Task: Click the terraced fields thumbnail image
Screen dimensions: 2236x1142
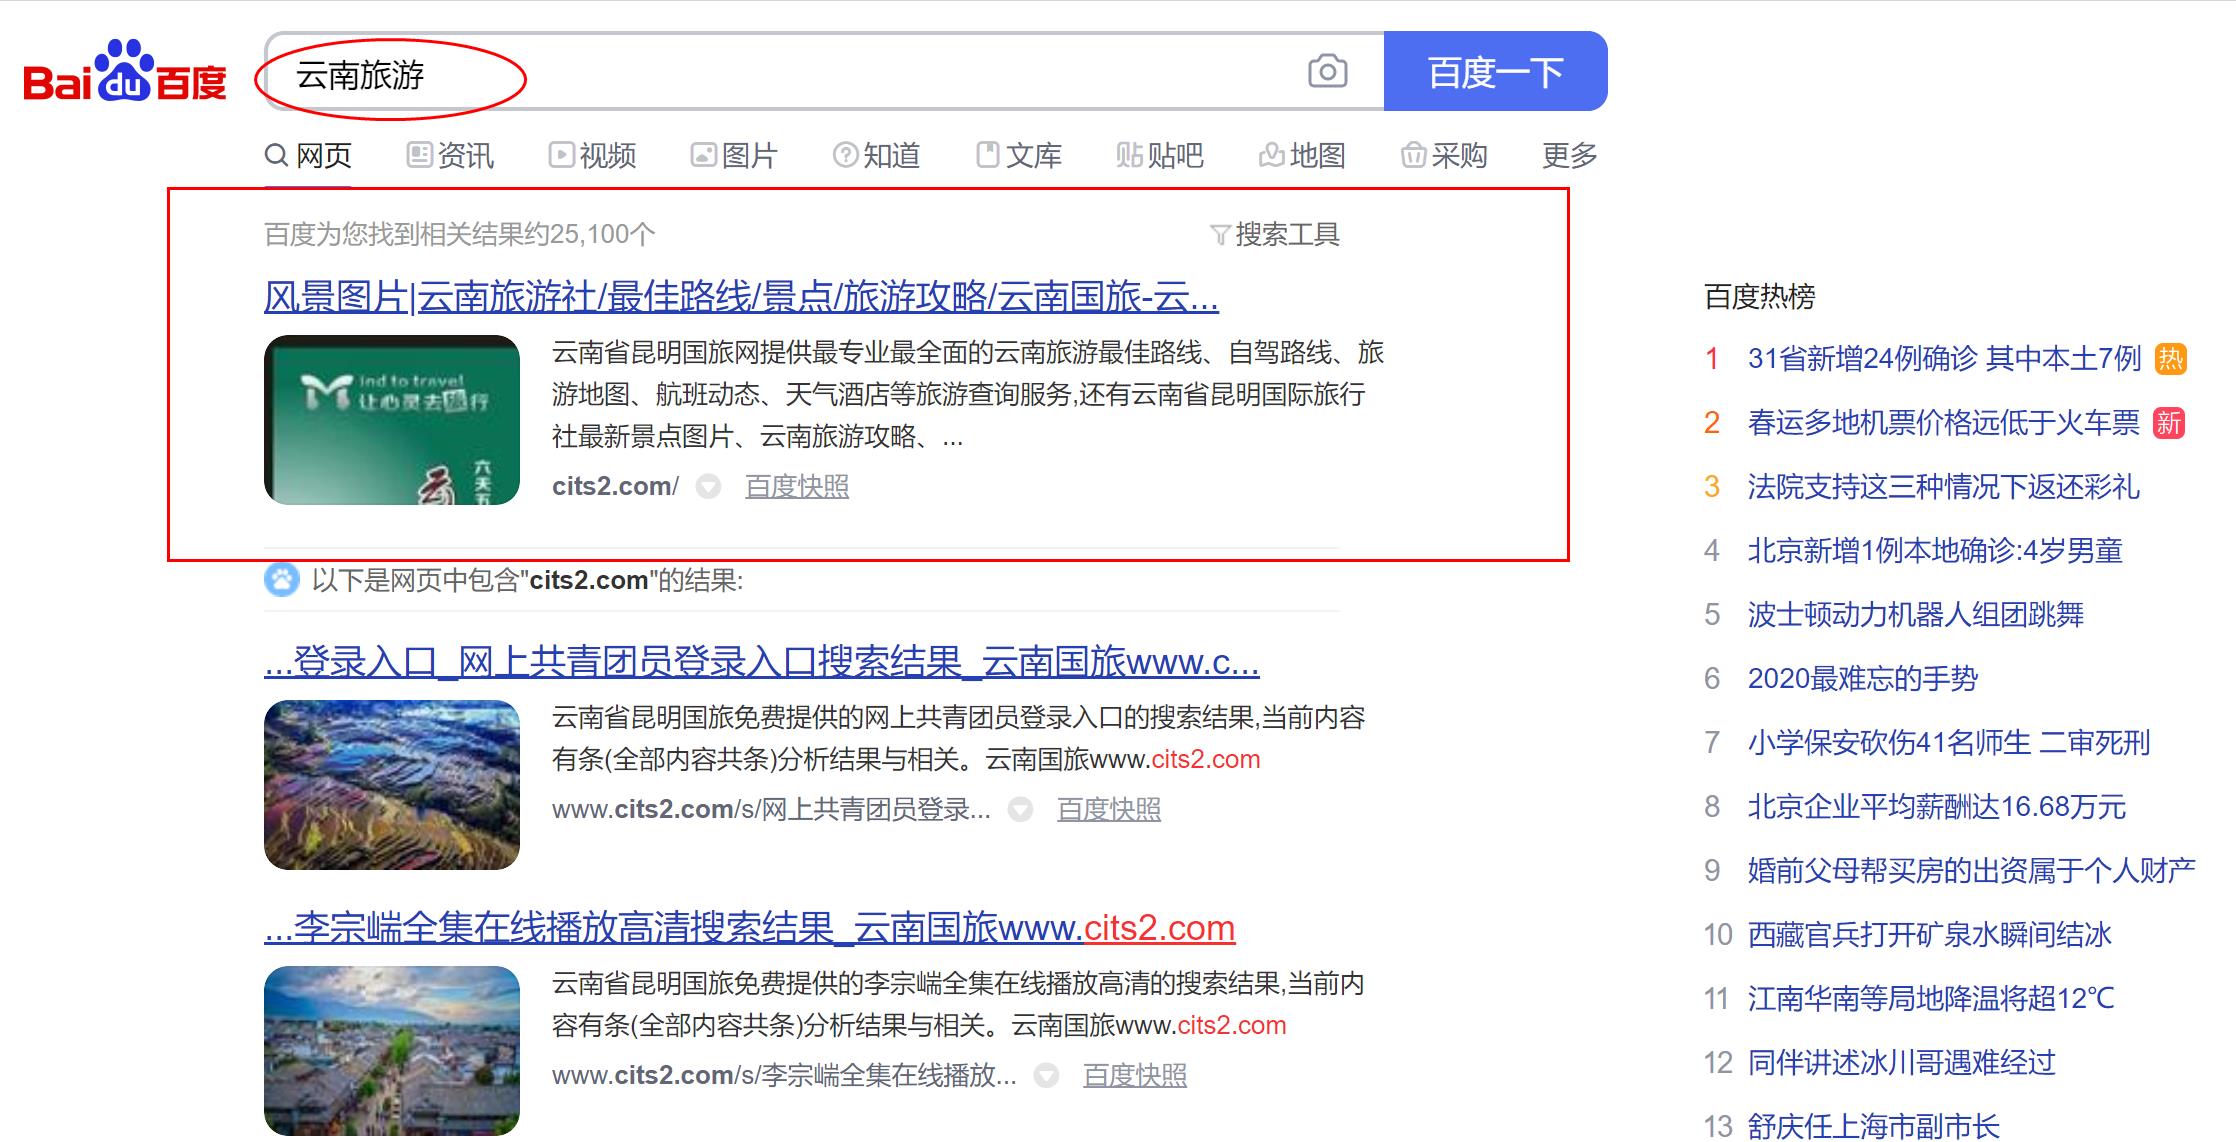Action: click(x=391, y=785)
